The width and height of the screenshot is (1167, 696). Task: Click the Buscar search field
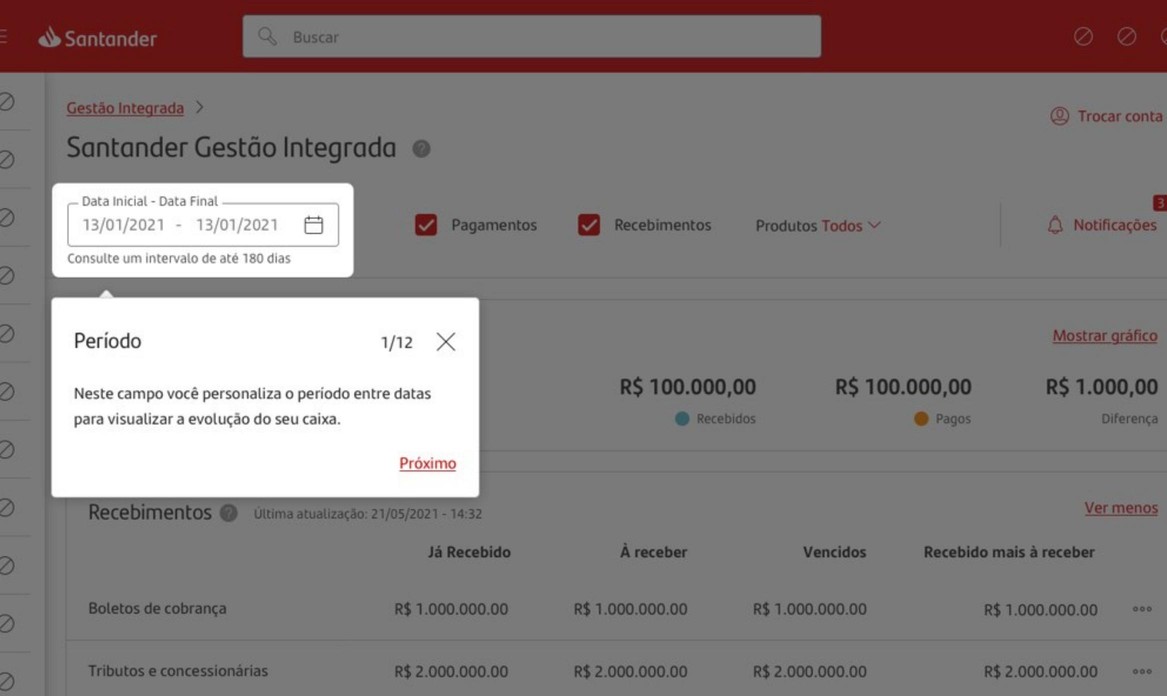pos(531,36)
